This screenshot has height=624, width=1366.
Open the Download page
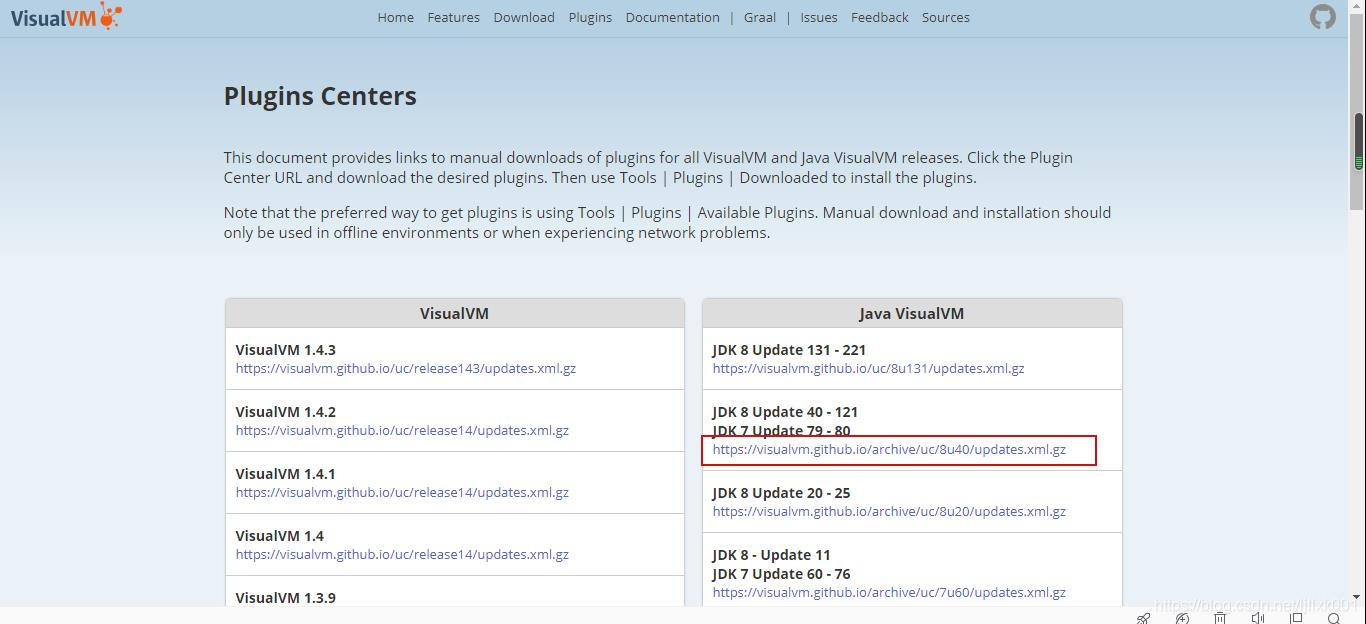coord(524,17)
